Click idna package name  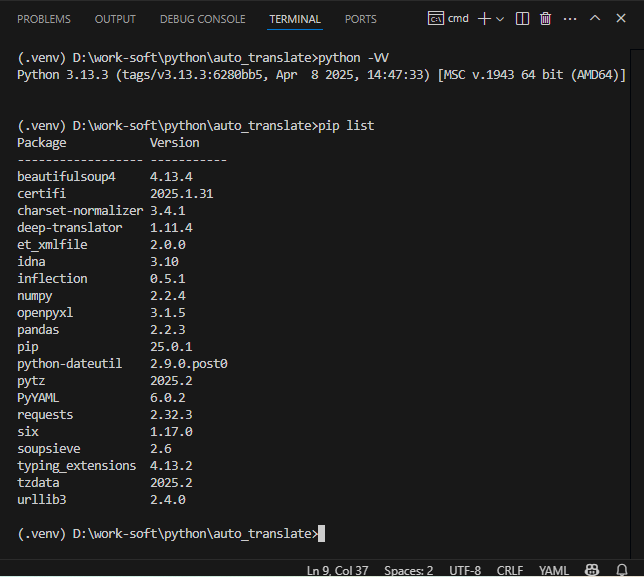pos(31,262)
